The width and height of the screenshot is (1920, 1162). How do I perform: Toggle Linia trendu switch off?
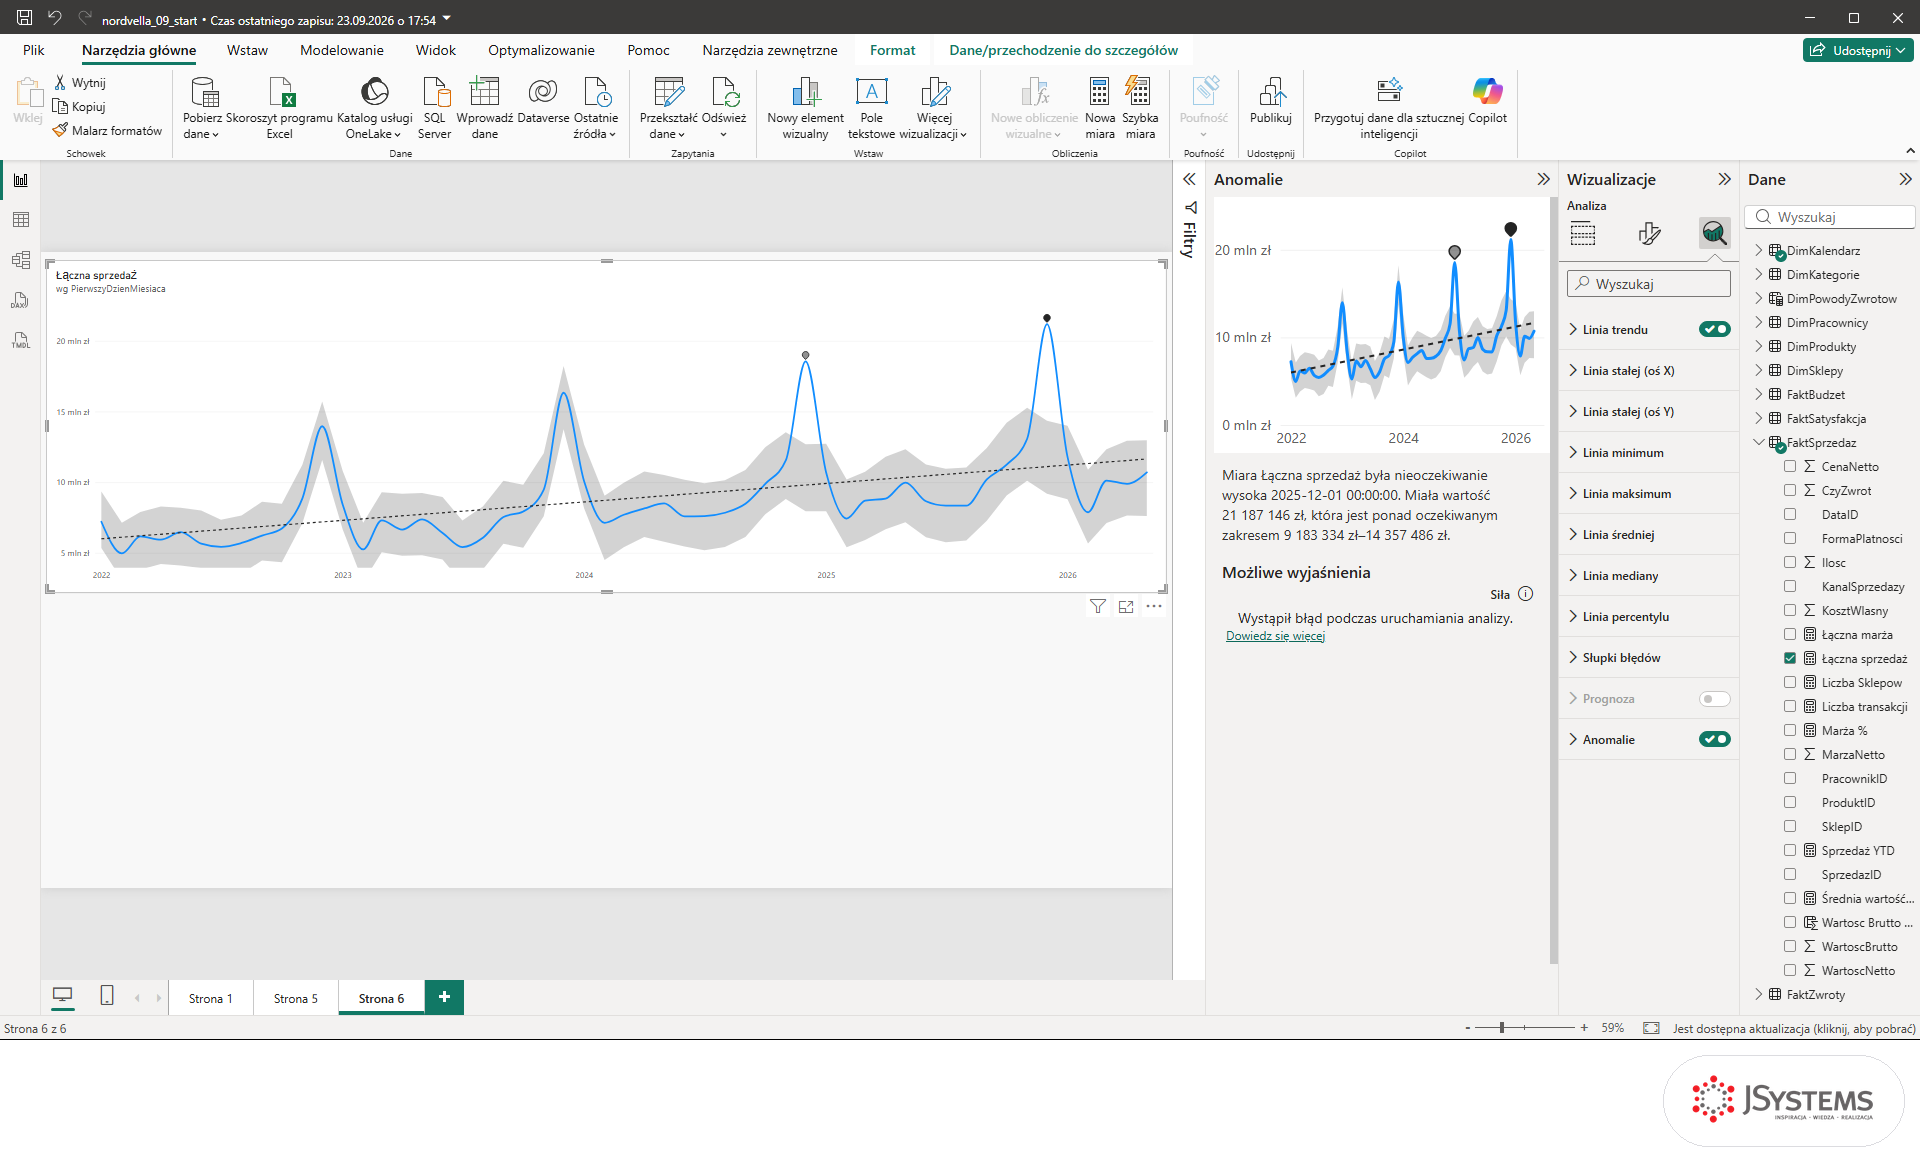pos(1715,329)
